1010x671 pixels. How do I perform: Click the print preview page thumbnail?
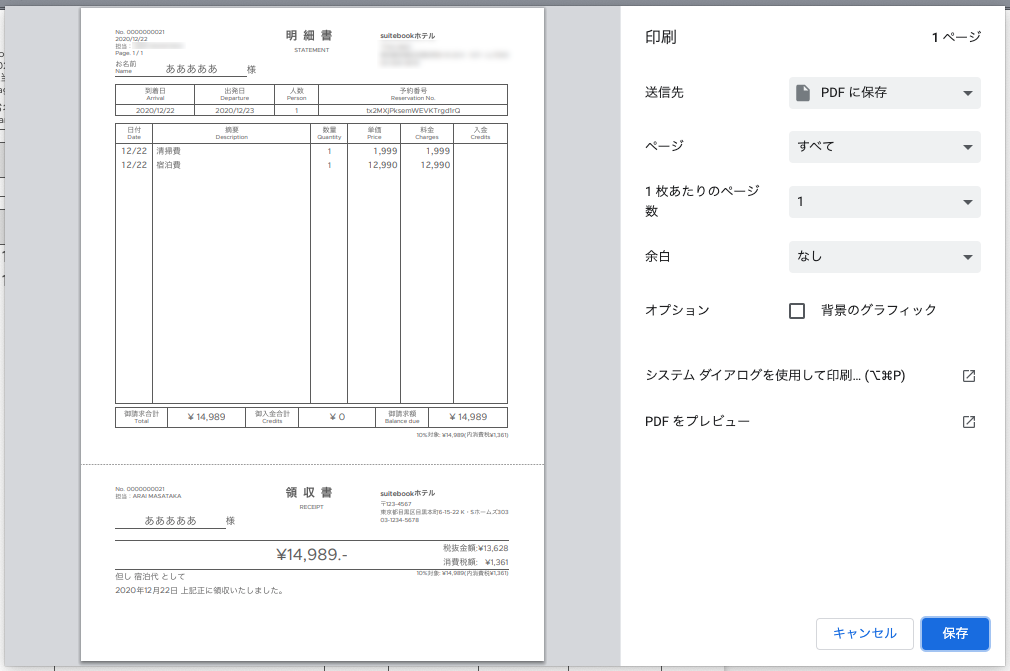pos(312,334)
